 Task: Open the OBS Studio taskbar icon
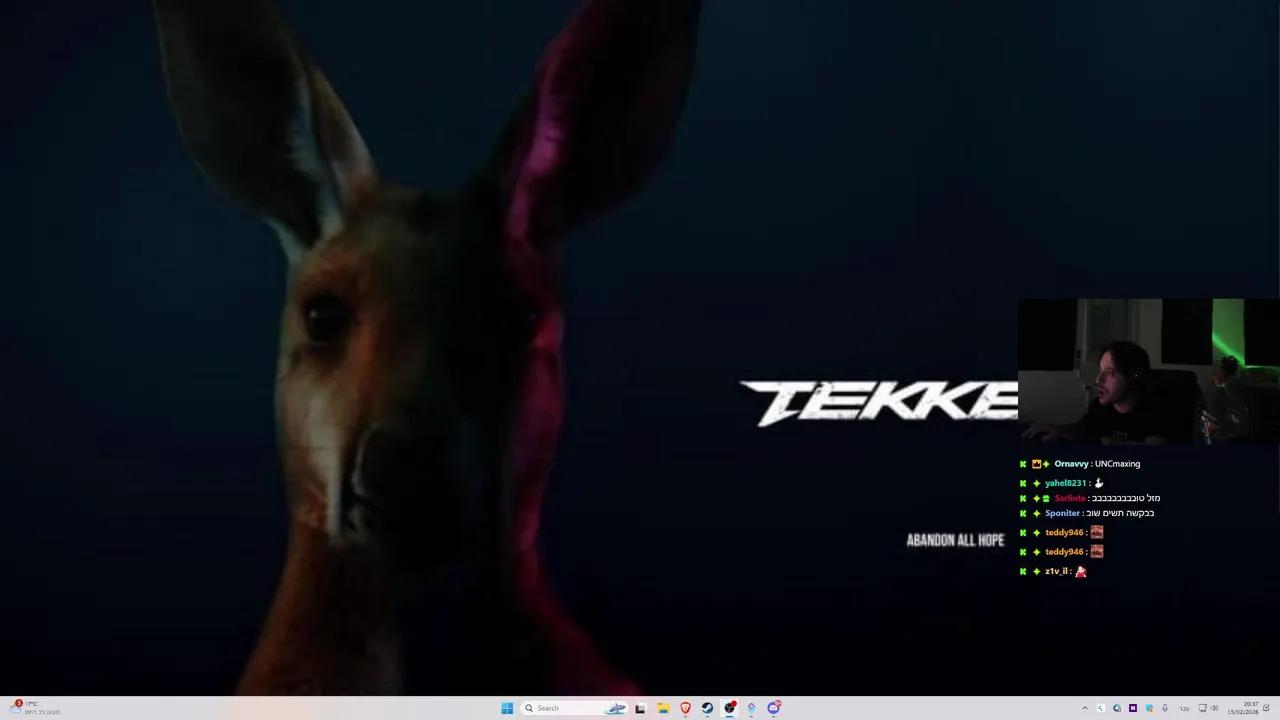[x=729, y=708]
